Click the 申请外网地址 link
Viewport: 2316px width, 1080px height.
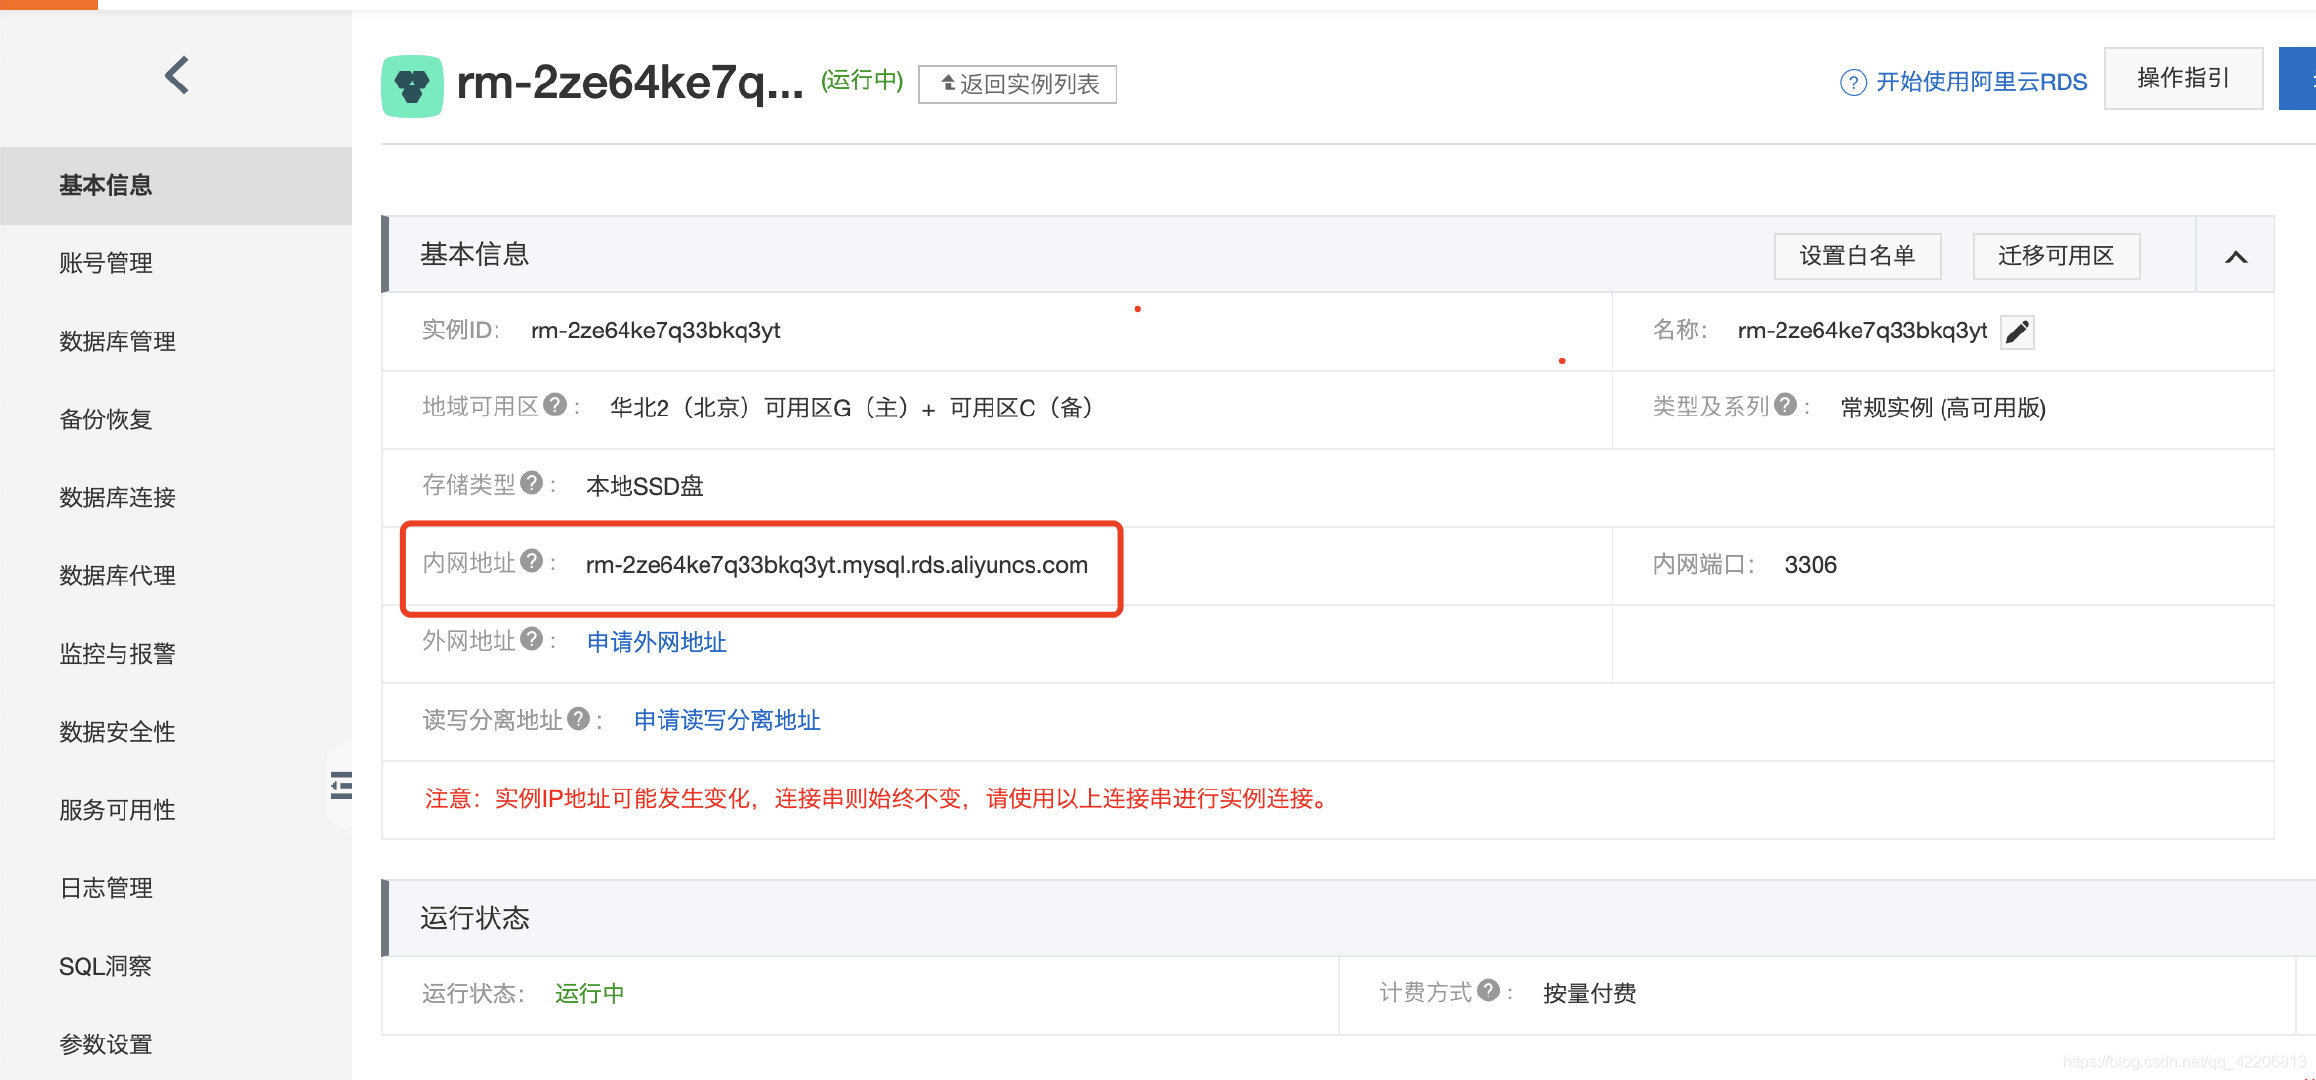(x=656, y=642)
